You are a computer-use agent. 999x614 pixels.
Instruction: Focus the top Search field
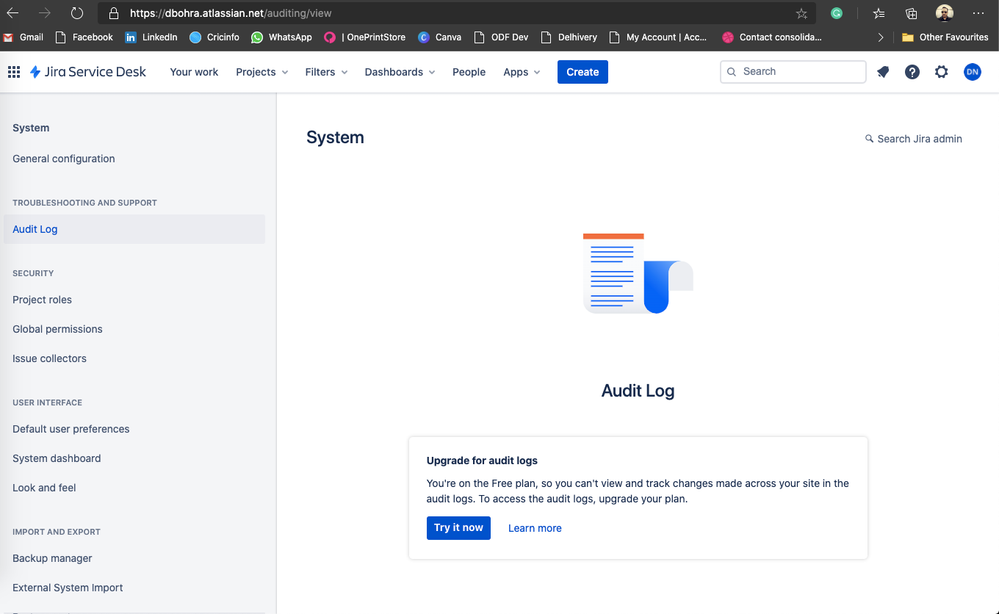(x=793, y=71)
